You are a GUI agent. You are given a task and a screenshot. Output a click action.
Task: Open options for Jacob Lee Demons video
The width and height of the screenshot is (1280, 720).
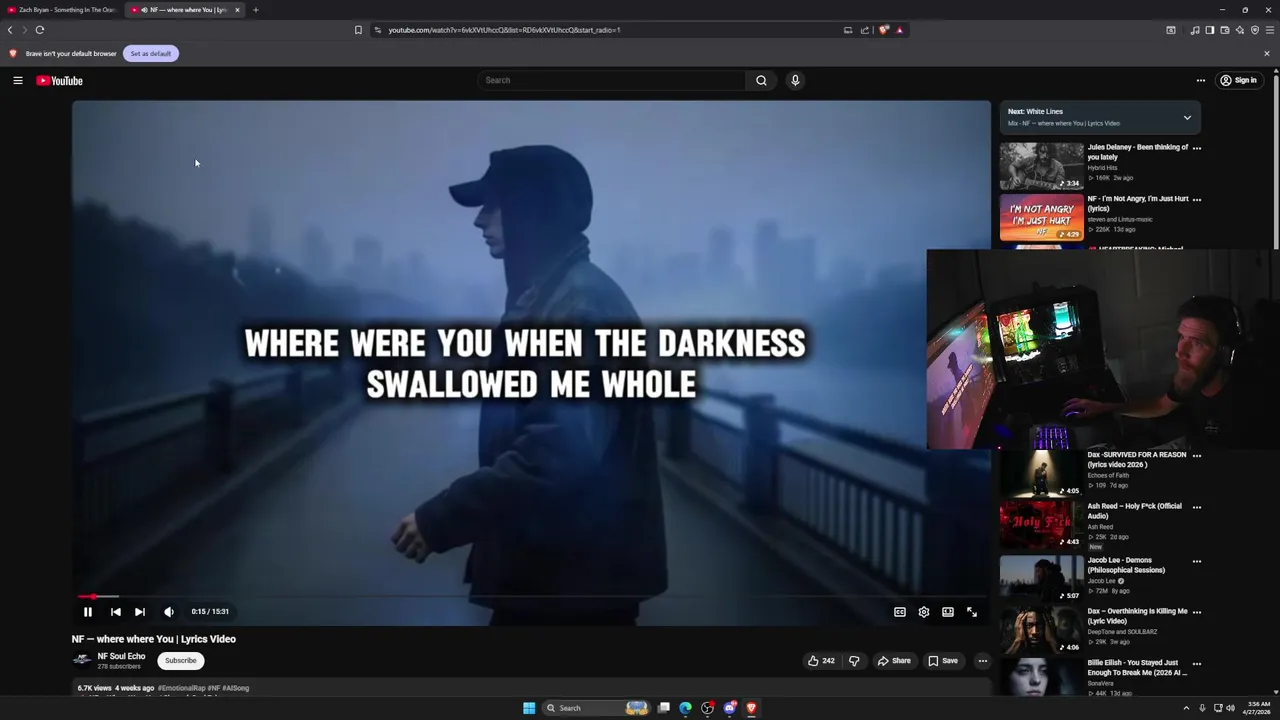click(x=1197, y=561)
